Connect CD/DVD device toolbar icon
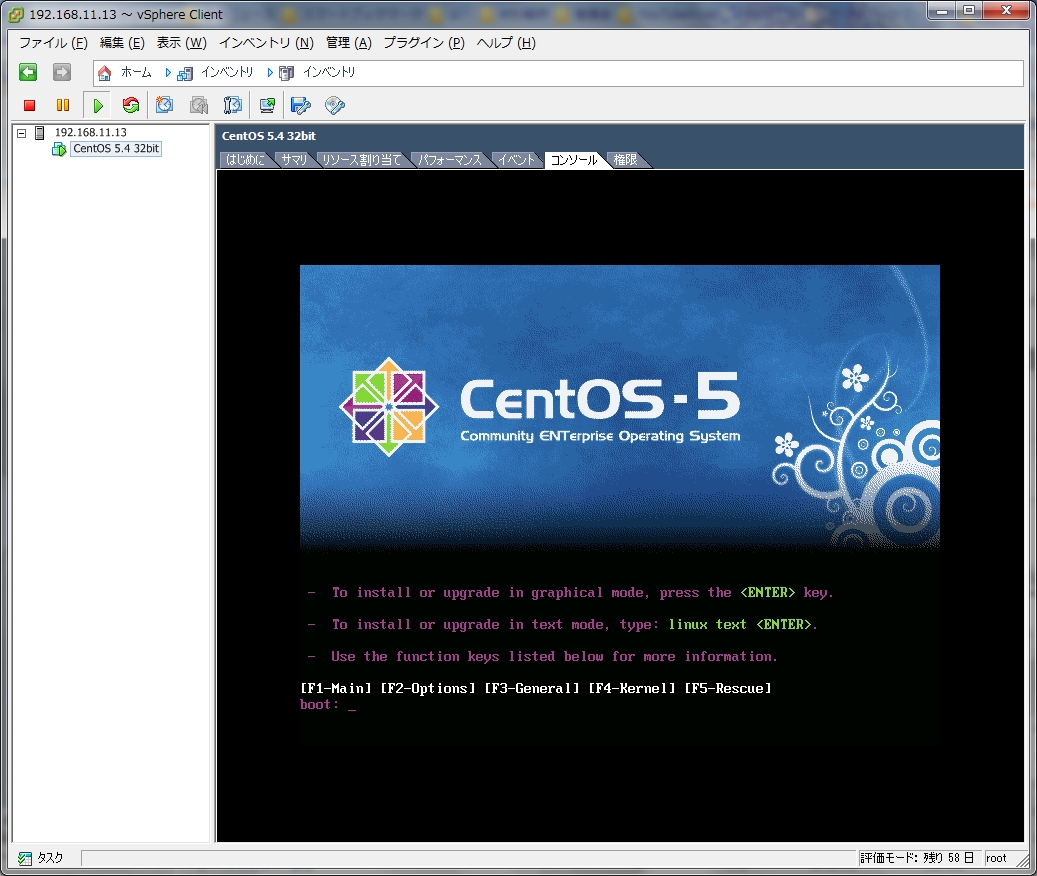The height and width of the screenshot is (876, 1037). (335, 105)
